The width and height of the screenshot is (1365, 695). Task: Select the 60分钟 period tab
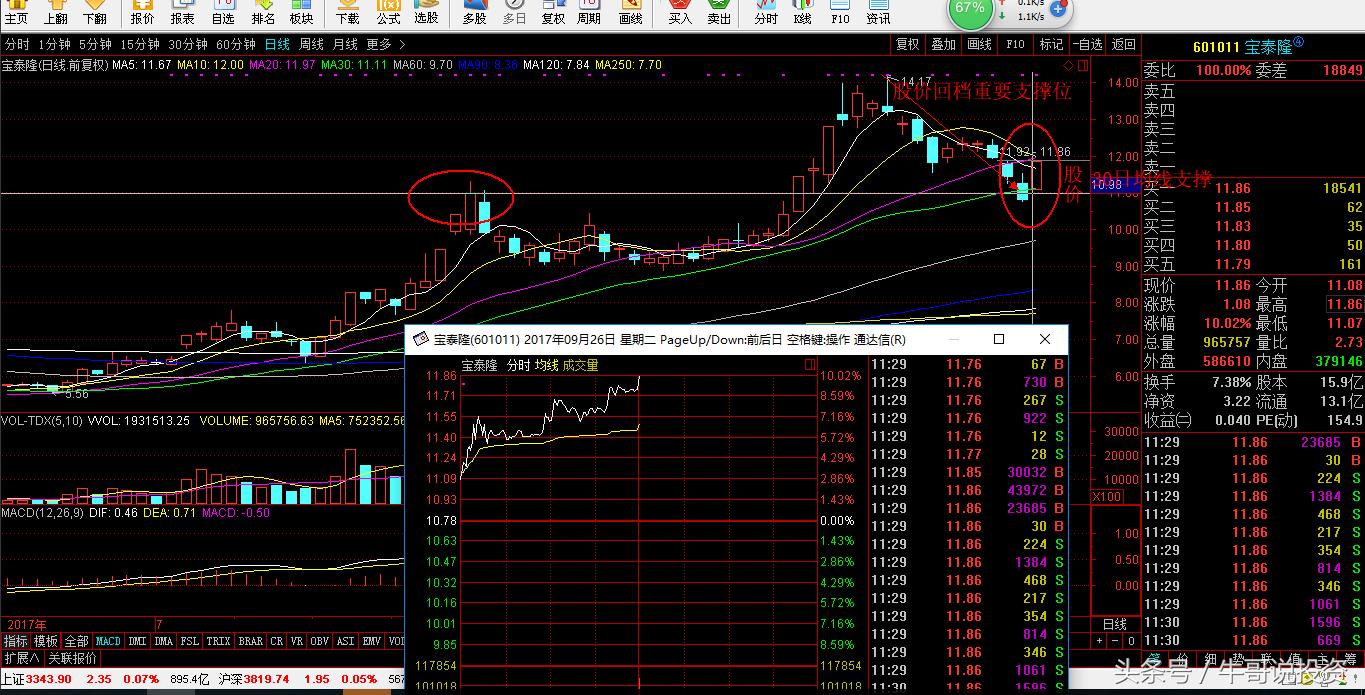point(236,44)
